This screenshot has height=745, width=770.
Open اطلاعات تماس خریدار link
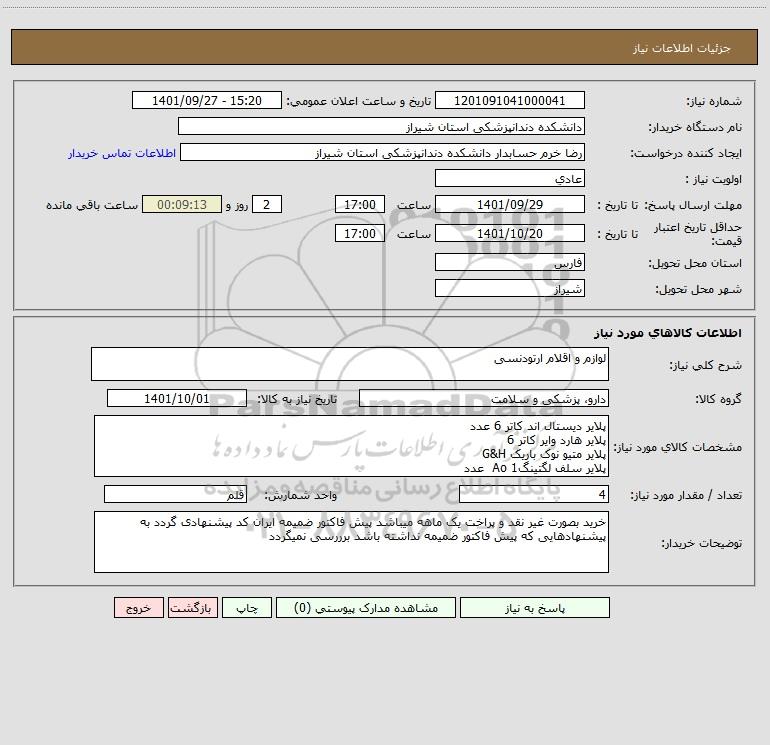122,153
